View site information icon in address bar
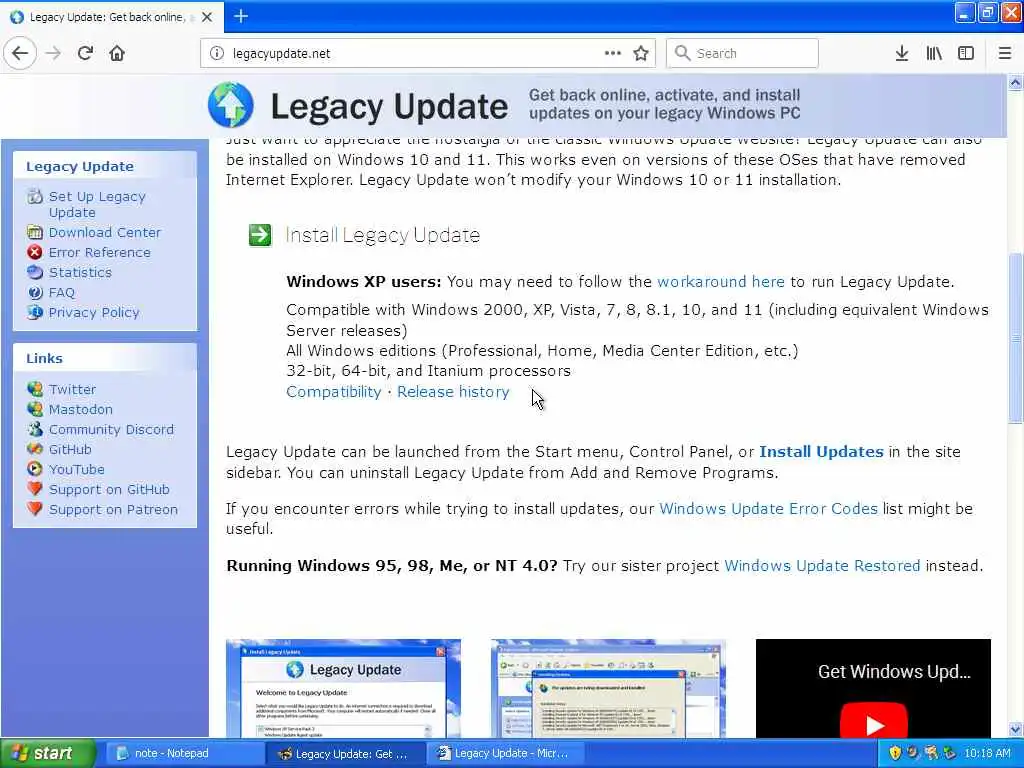Viewport: 1024px width, 768px height. (217, 54)
